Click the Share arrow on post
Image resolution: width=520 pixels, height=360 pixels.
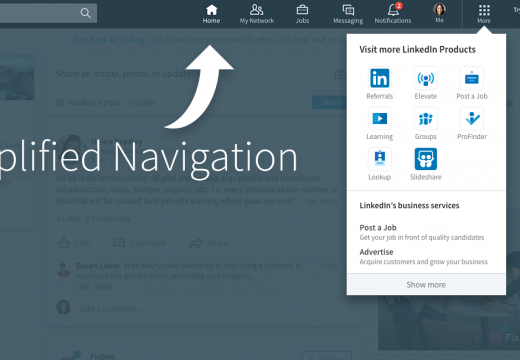196,243
